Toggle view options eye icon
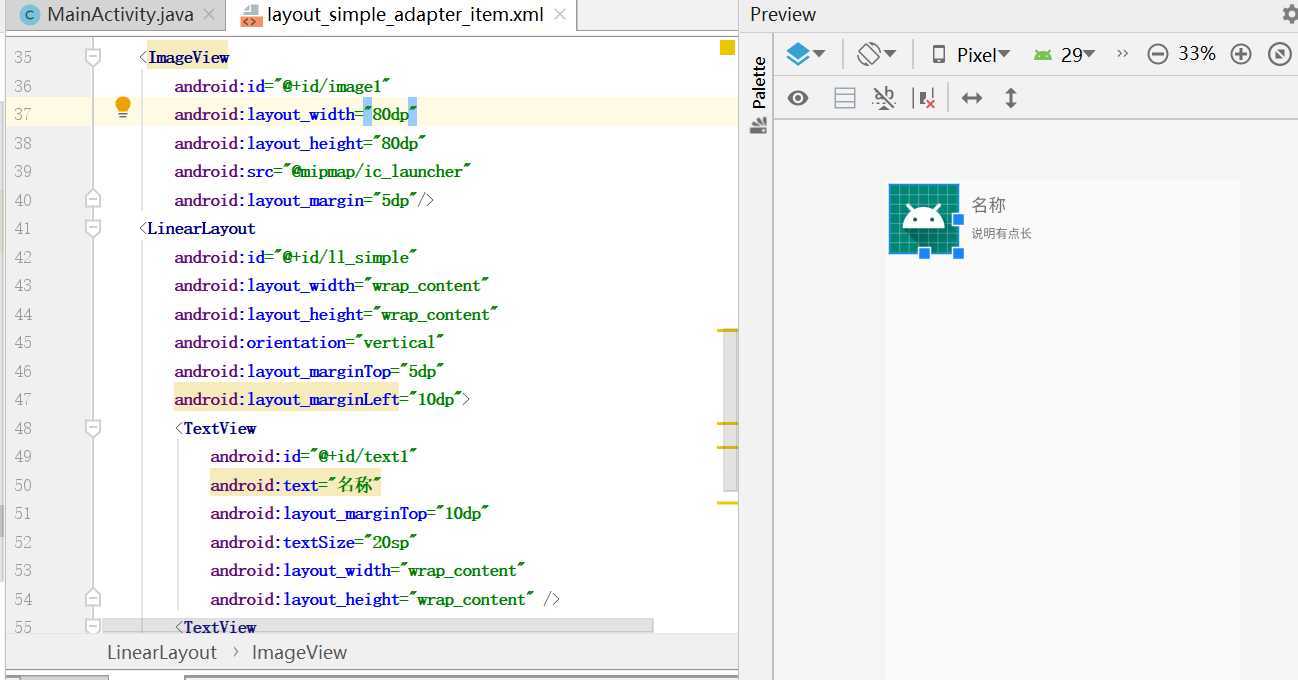Screen dimensions: 1298x680 click(x=798, y=98)
